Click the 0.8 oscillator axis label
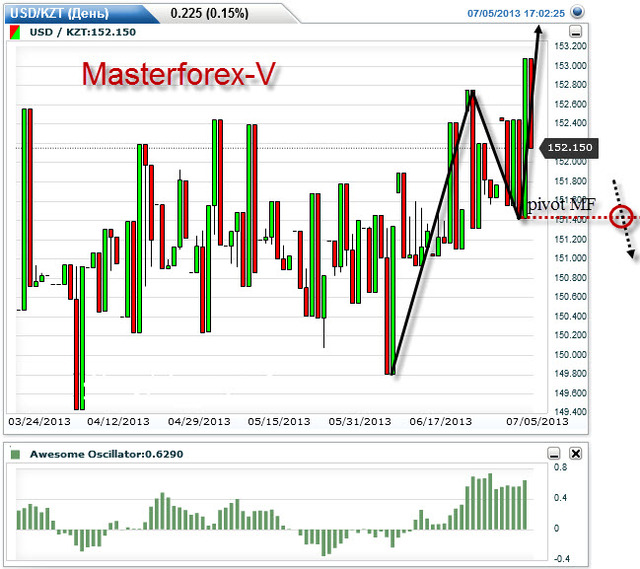Screen dimensions: 640x569 click(560, 467)
